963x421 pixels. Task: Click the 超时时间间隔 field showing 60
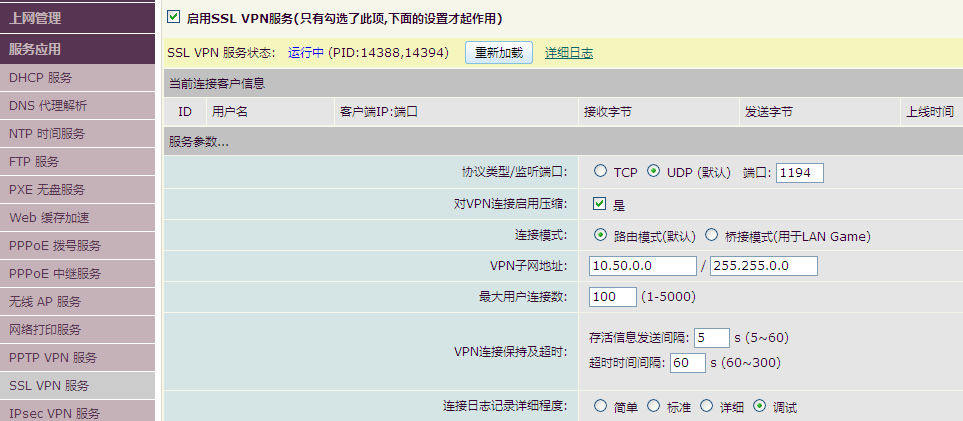688,362
